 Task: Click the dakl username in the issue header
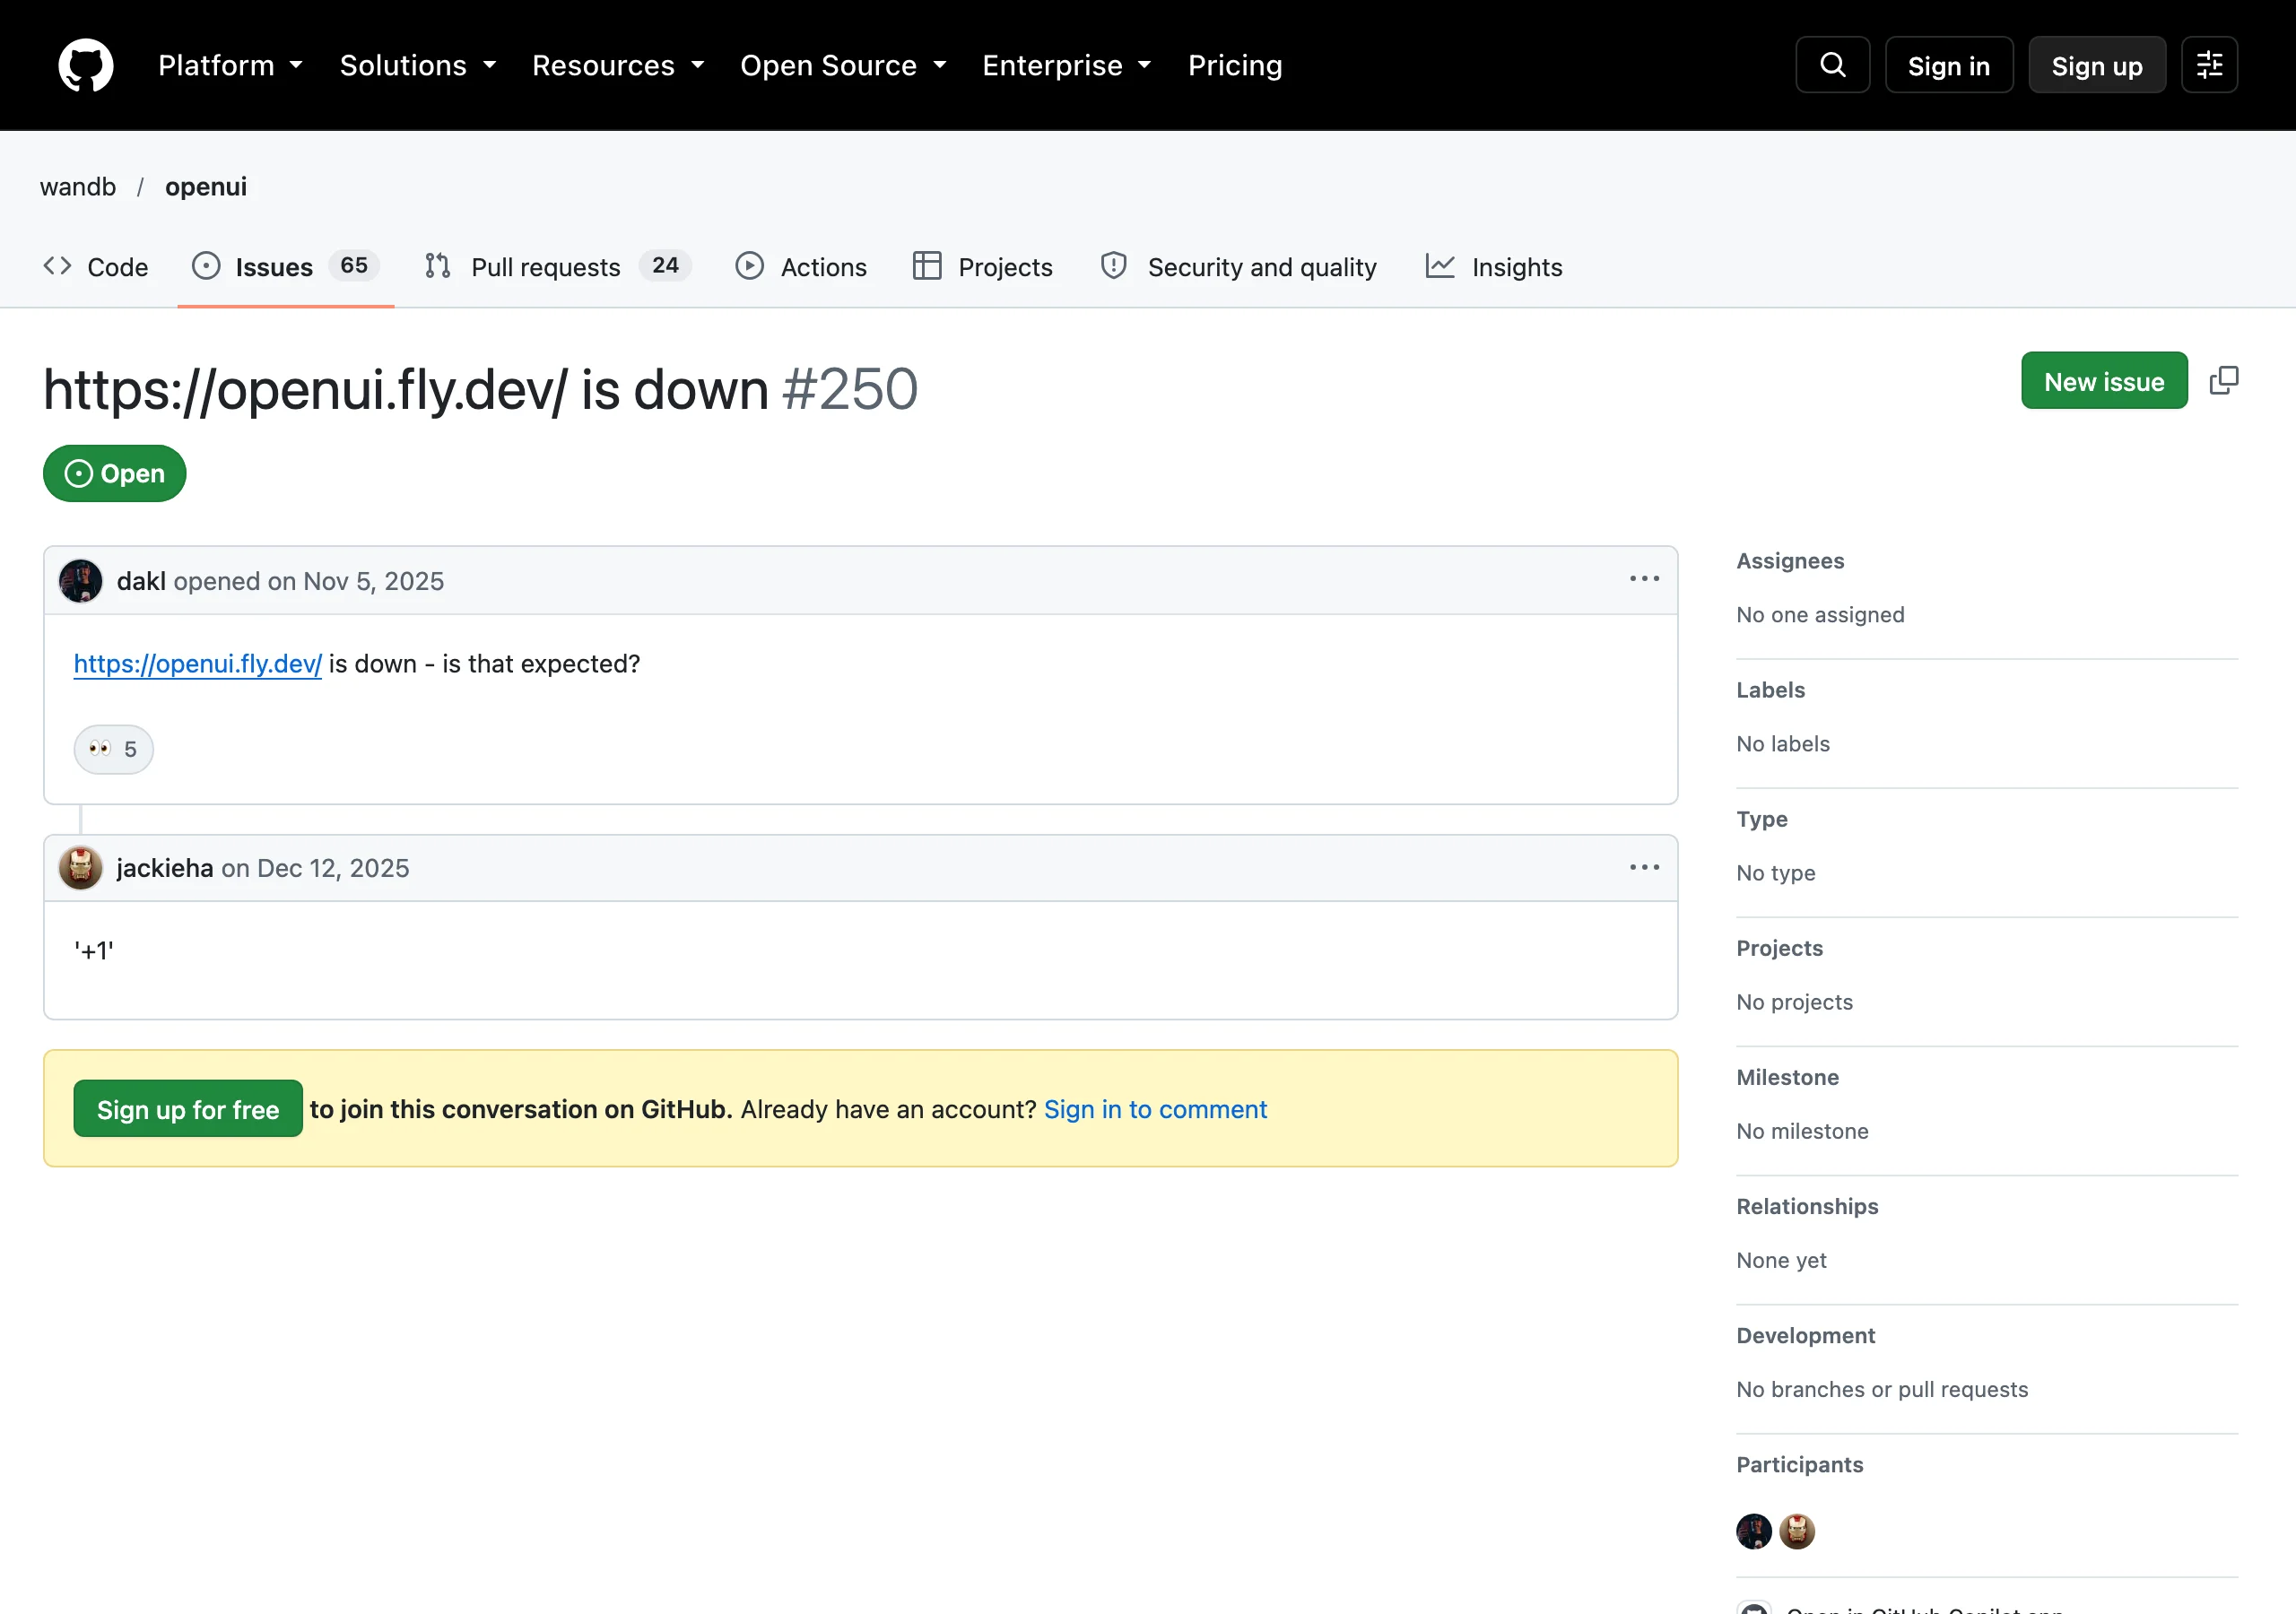pyautogui.click(x=141, y=581)
